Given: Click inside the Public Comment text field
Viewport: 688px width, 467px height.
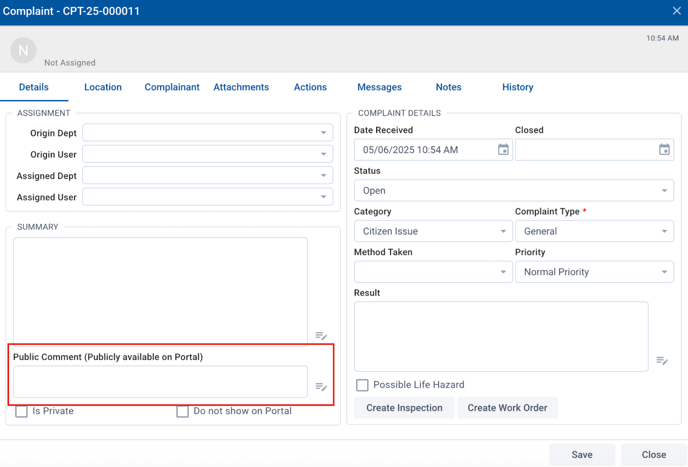Looking at the screenshot, I should tap(160, 381).
